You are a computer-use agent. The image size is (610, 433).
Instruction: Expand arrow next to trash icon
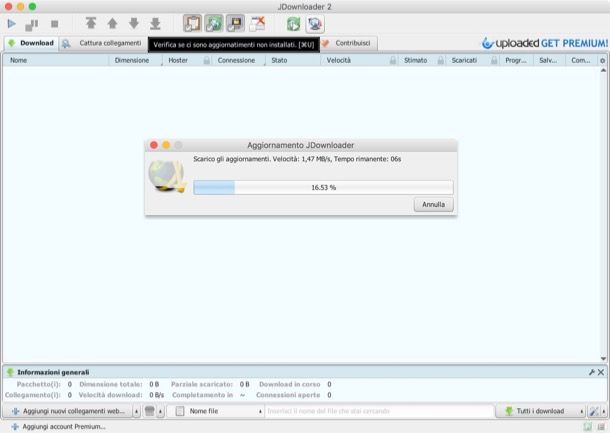(160, 411)
